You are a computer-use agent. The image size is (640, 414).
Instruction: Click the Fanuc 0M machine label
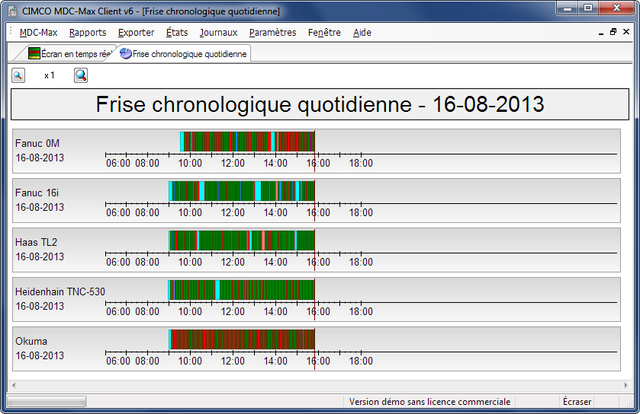(x=38, y=143)
